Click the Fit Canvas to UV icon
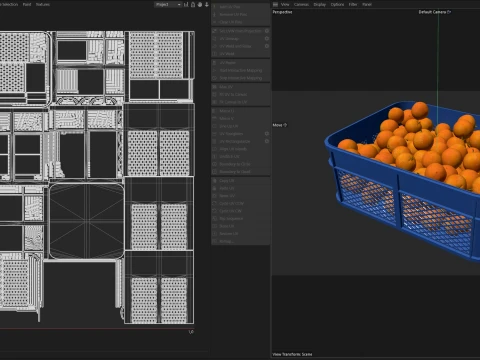 coord(215,102)
